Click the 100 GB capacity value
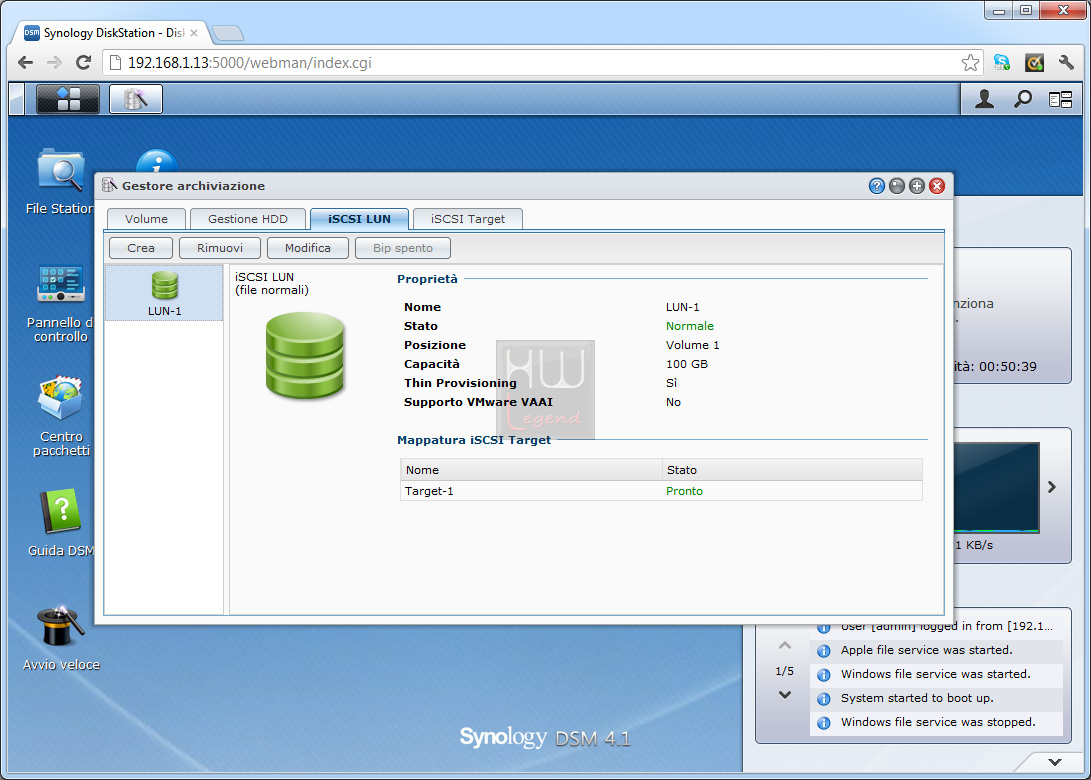1091x780 pixels. [x=687, y=364]
